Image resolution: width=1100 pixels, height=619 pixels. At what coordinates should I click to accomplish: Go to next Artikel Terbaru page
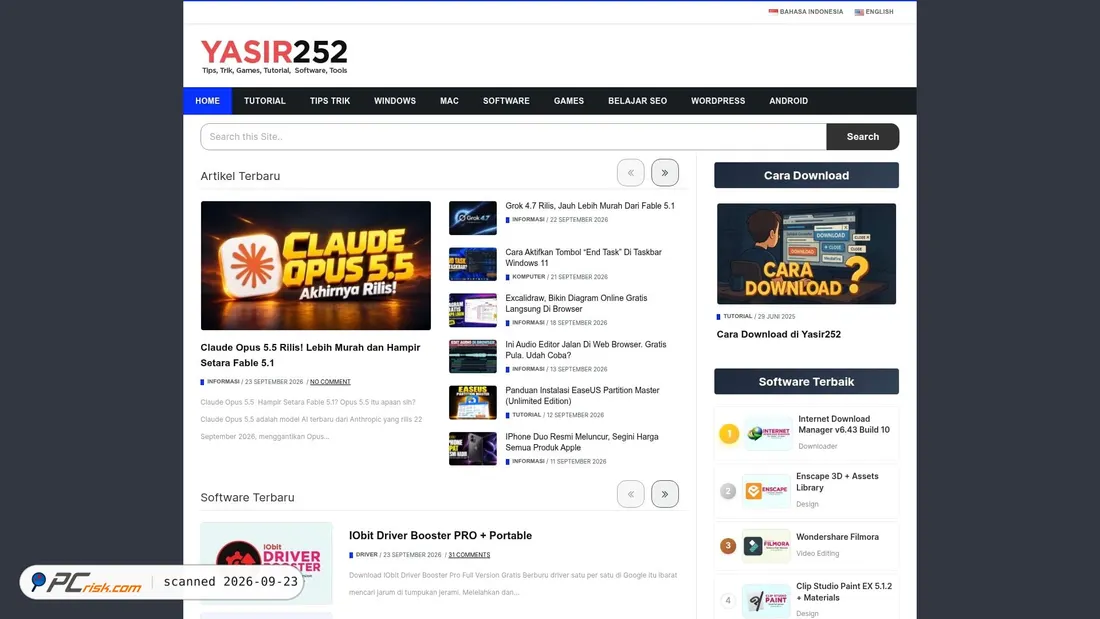(x=664, y=173)
